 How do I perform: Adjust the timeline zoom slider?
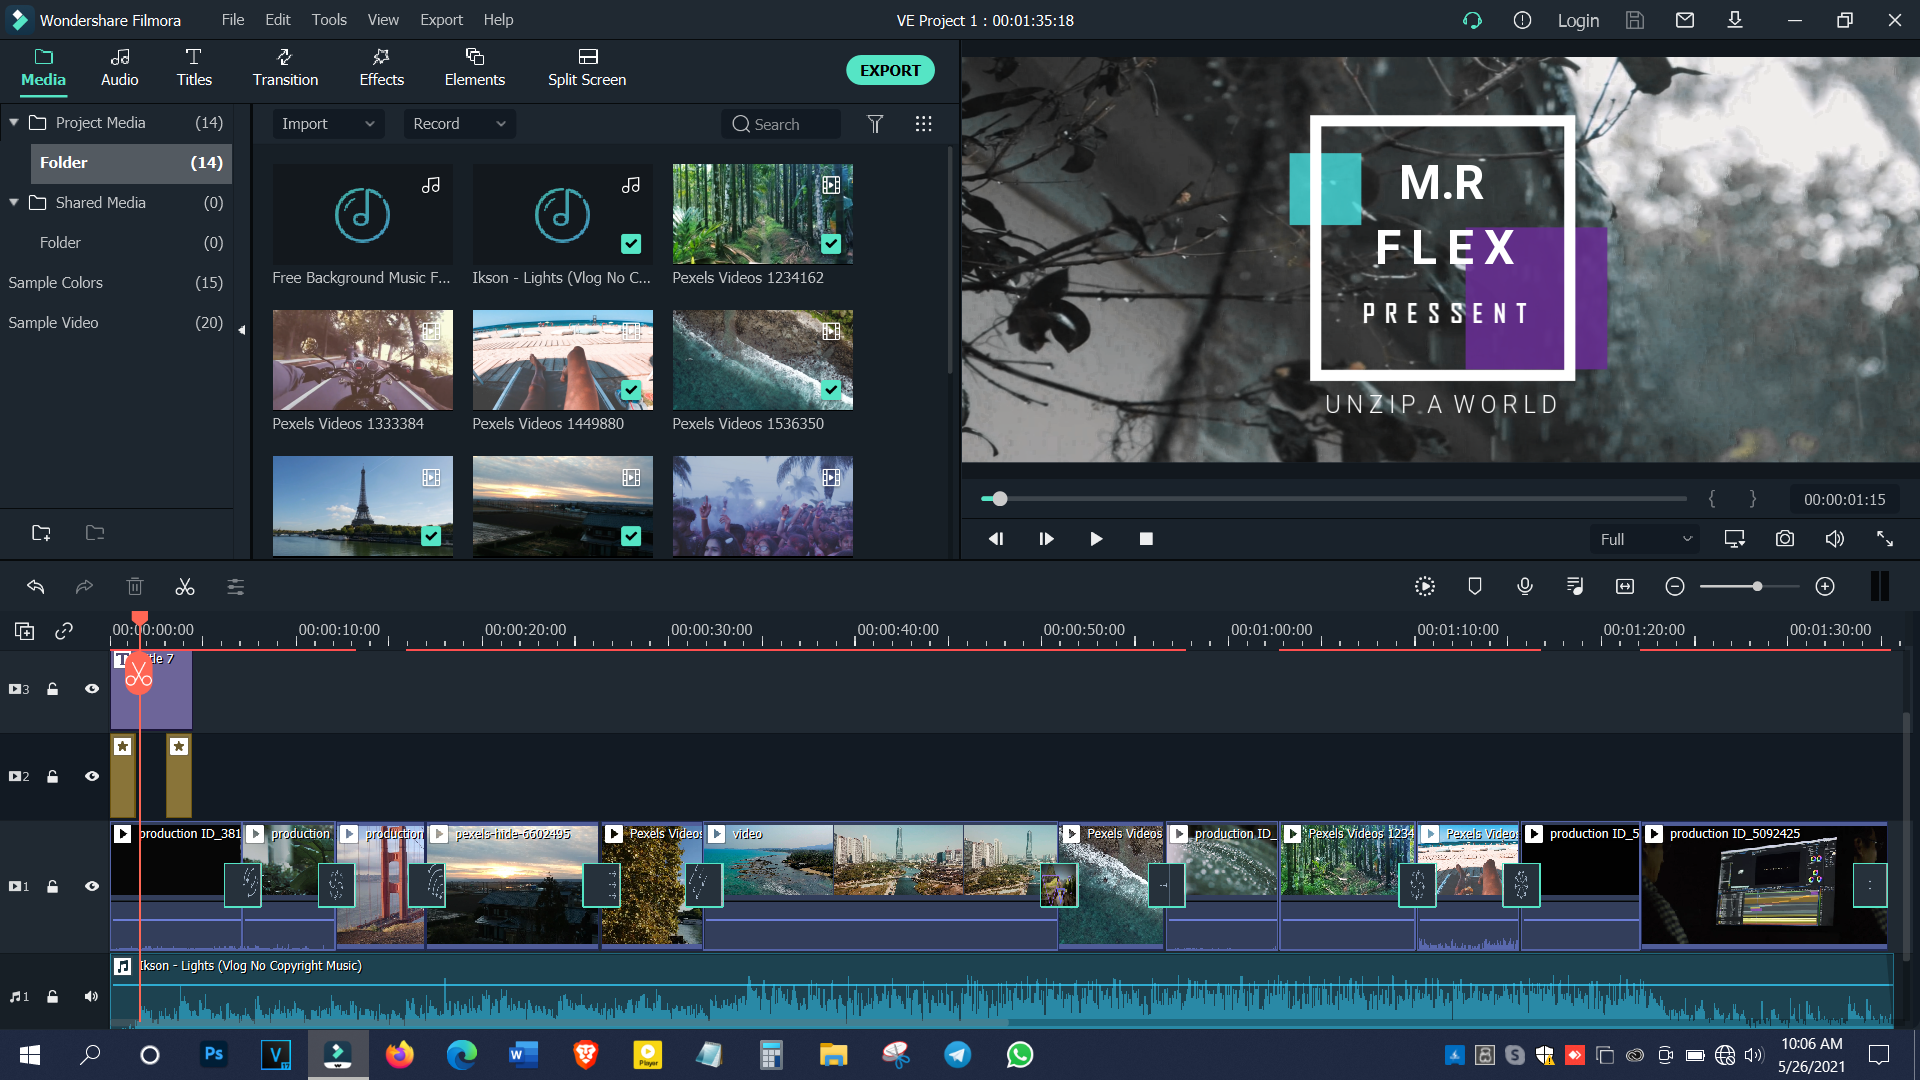(1757, 587)
